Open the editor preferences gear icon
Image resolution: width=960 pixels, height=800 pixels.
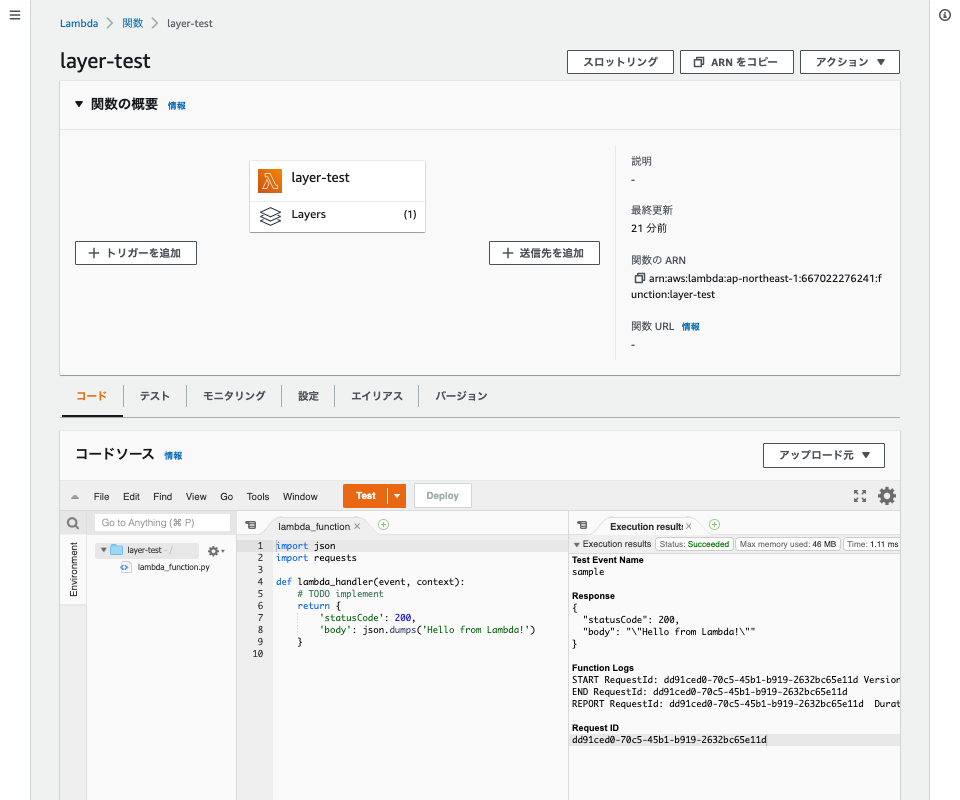point(886,495)
